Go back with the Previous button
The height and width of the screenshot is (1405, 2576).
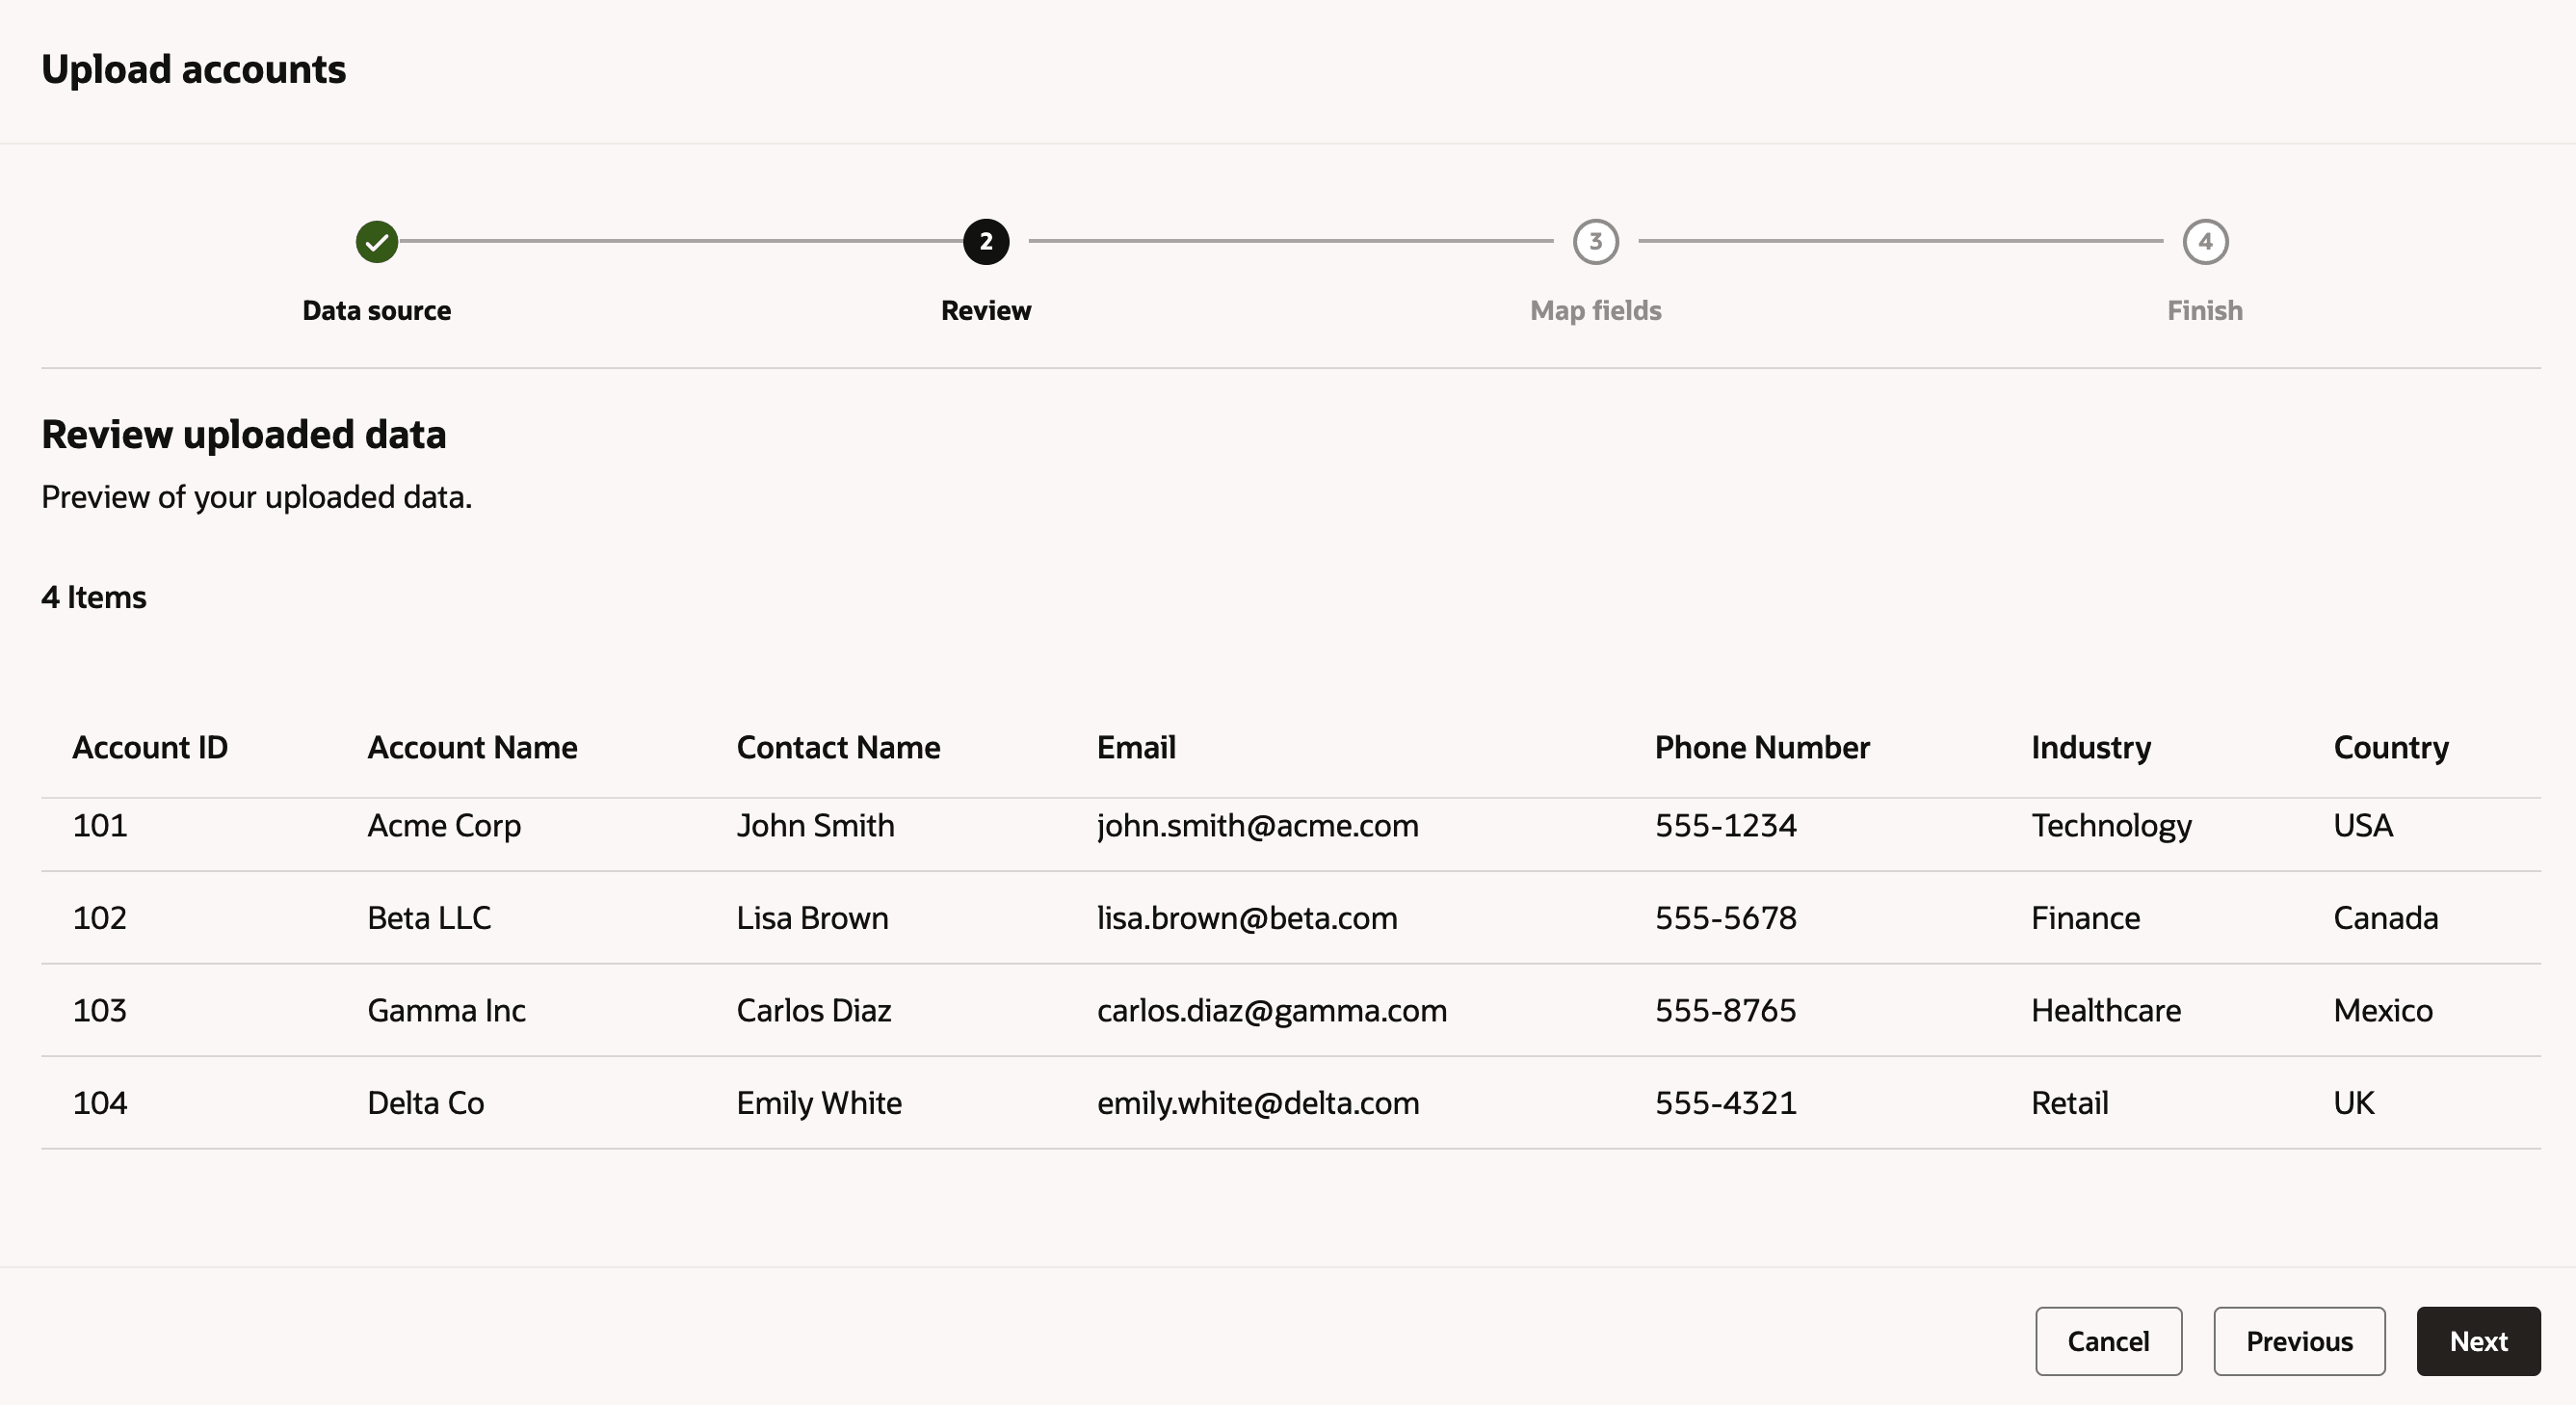[2300, 1341]
